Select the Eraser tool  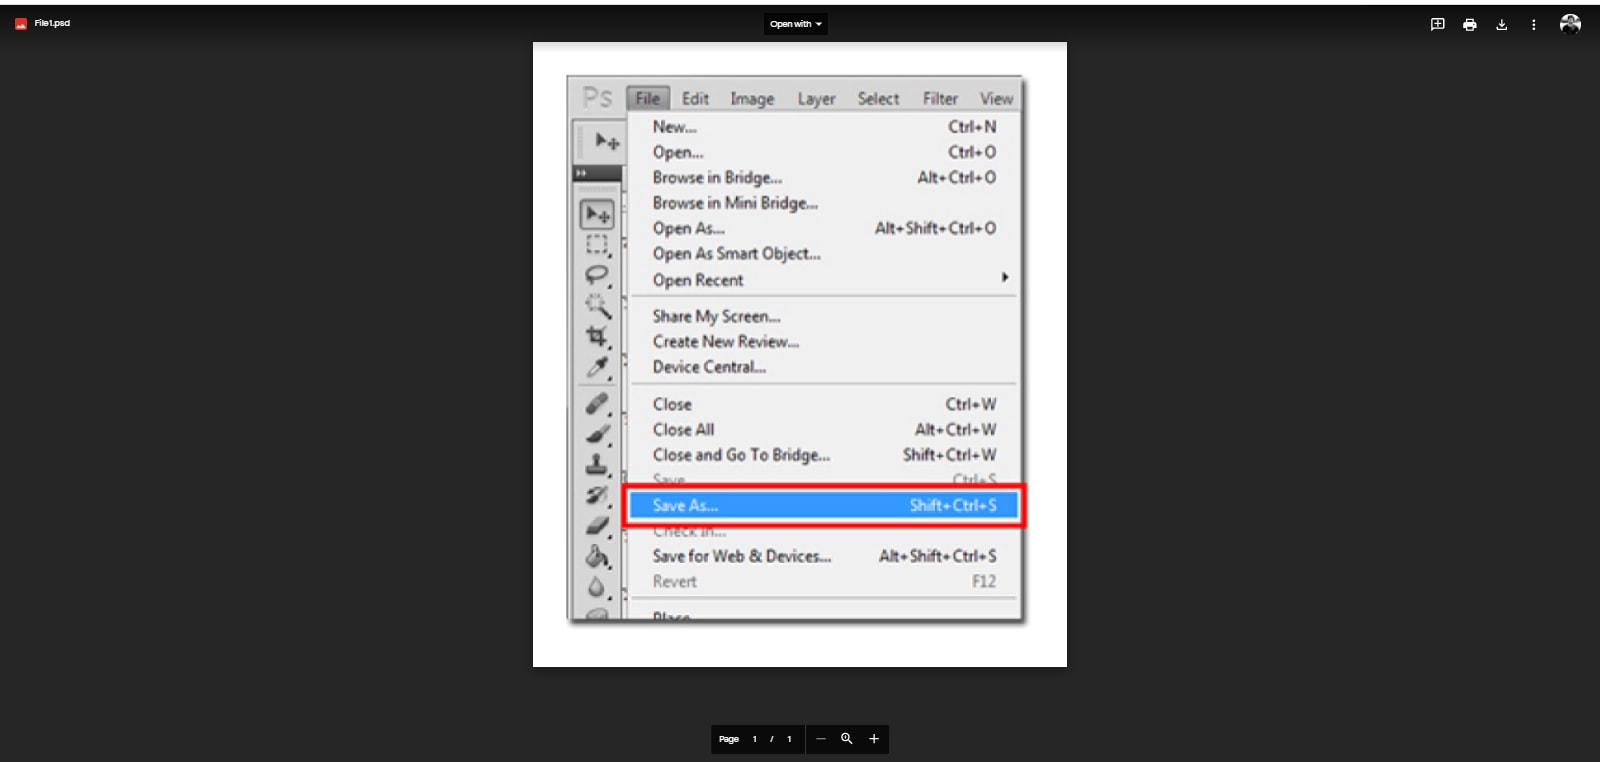point(597,525)
